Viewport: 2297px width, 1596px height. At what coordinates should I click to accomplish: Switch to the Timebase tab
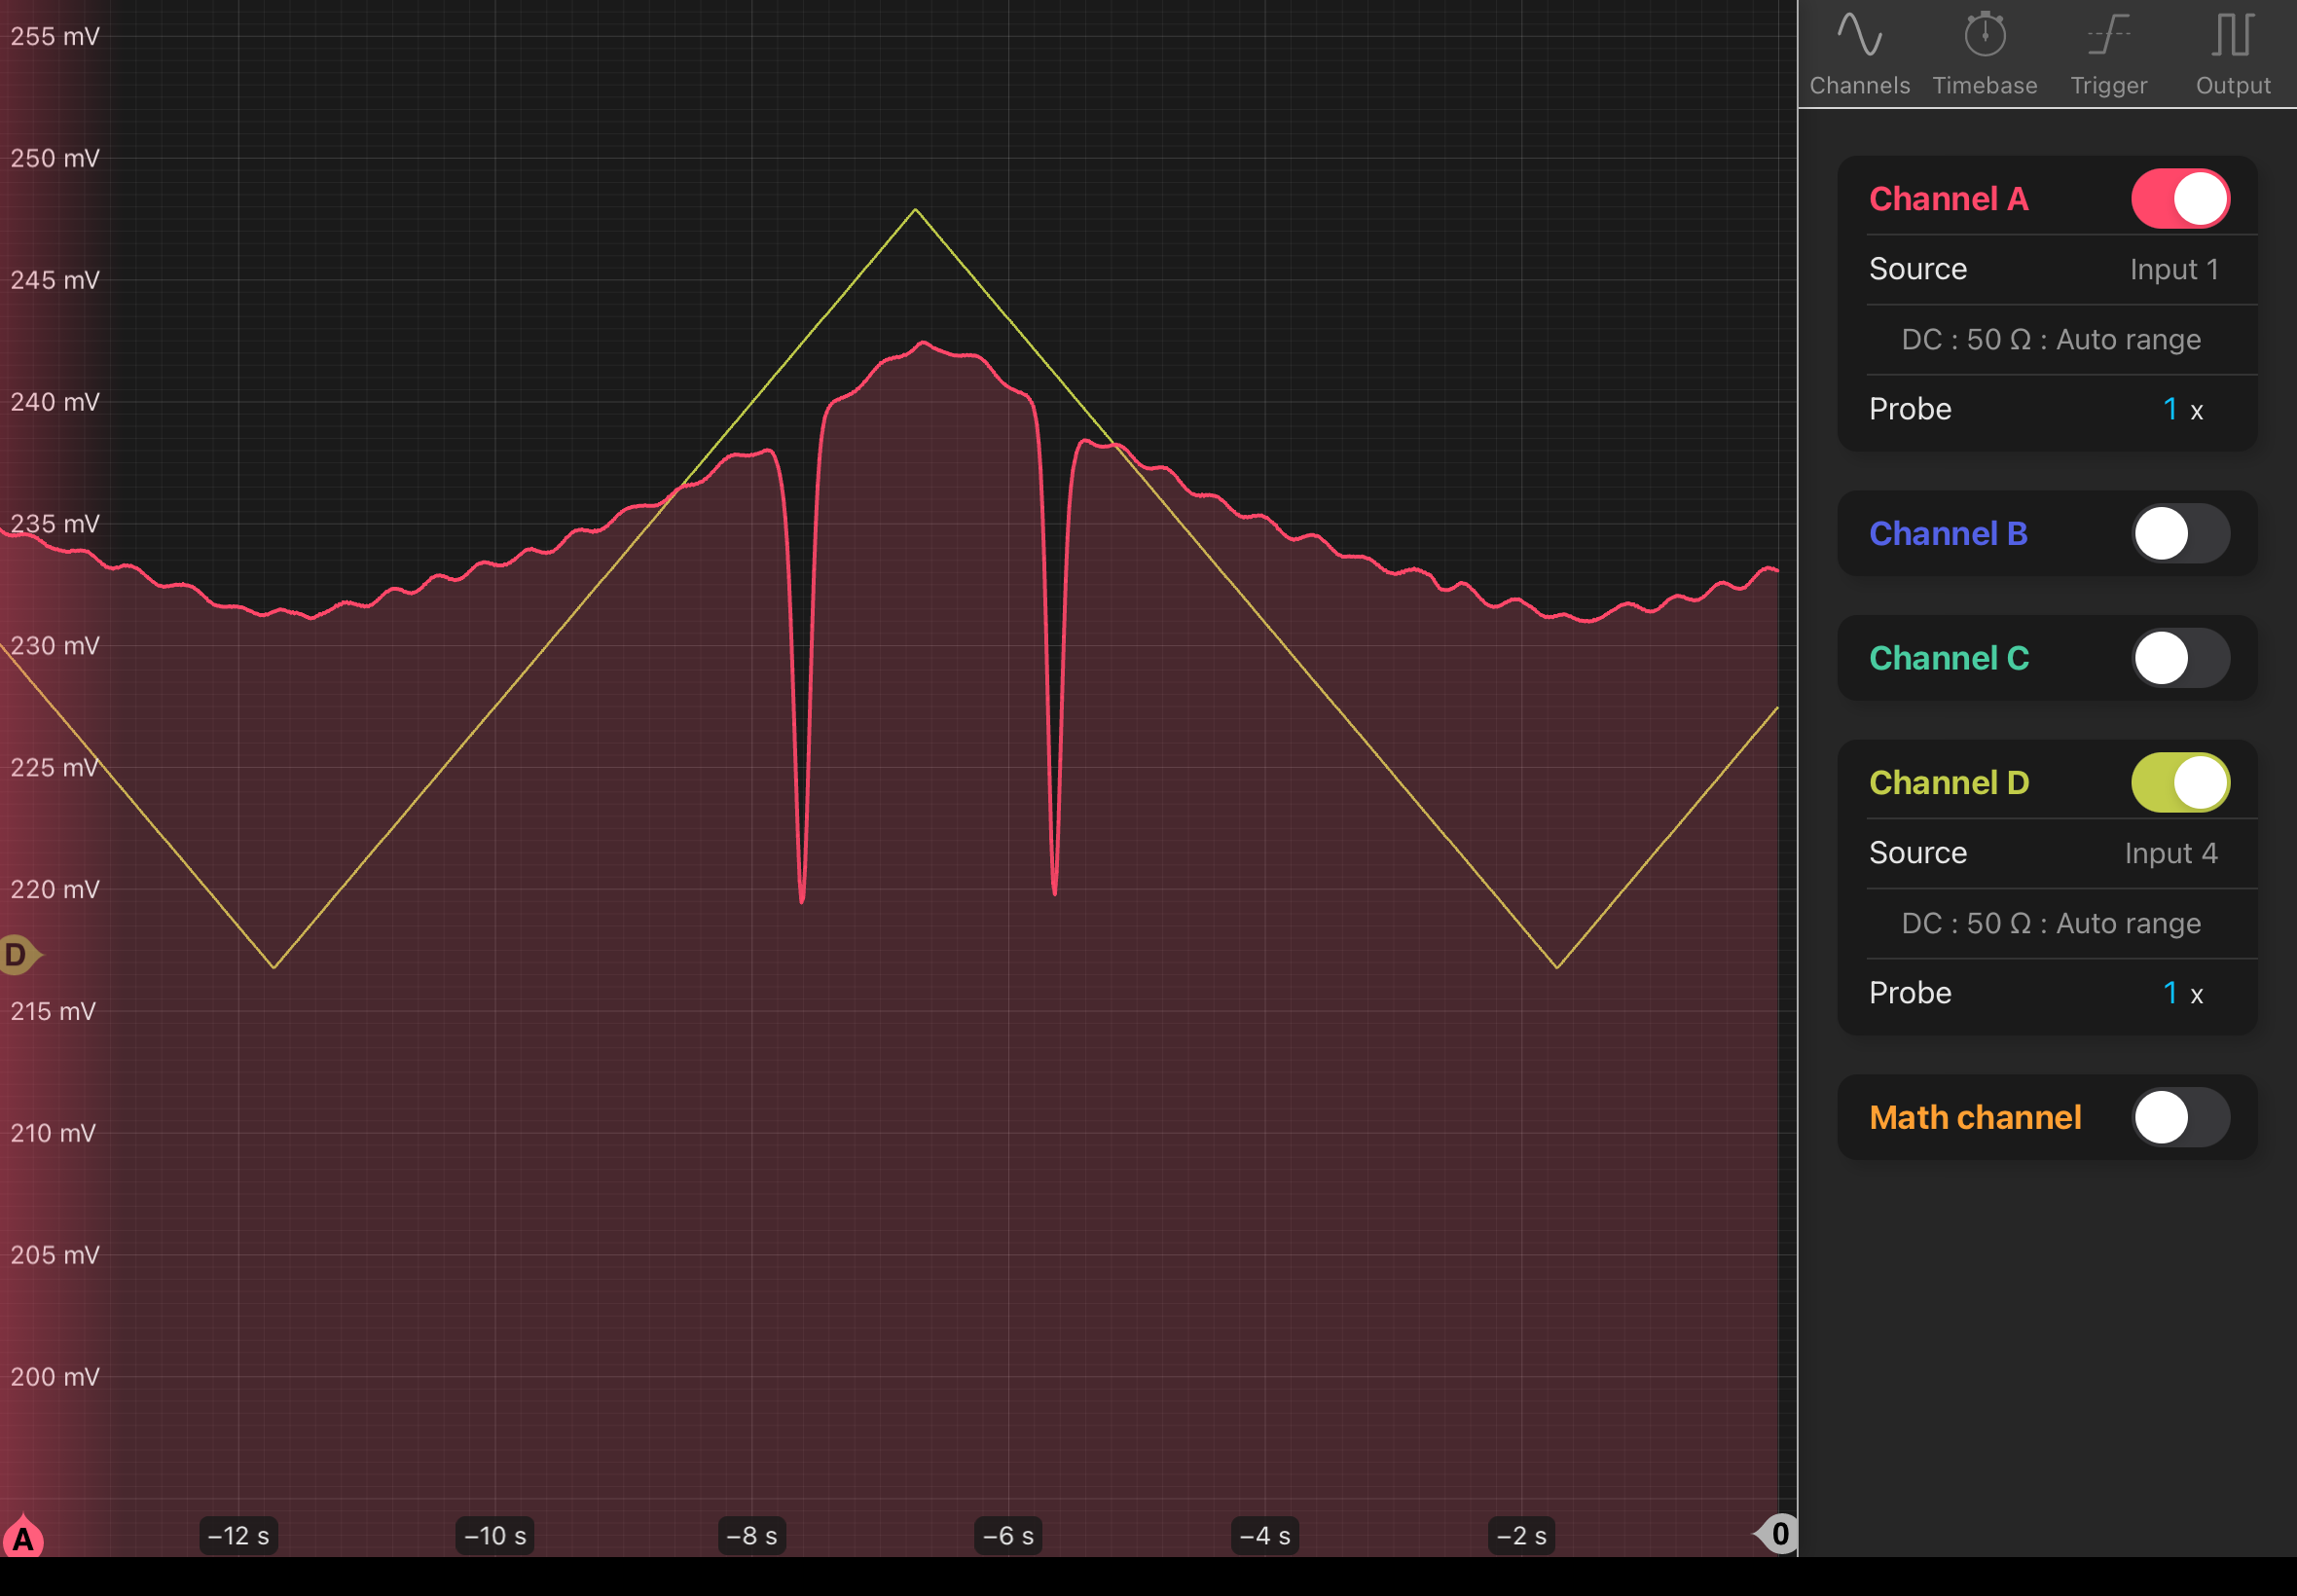1984,54
